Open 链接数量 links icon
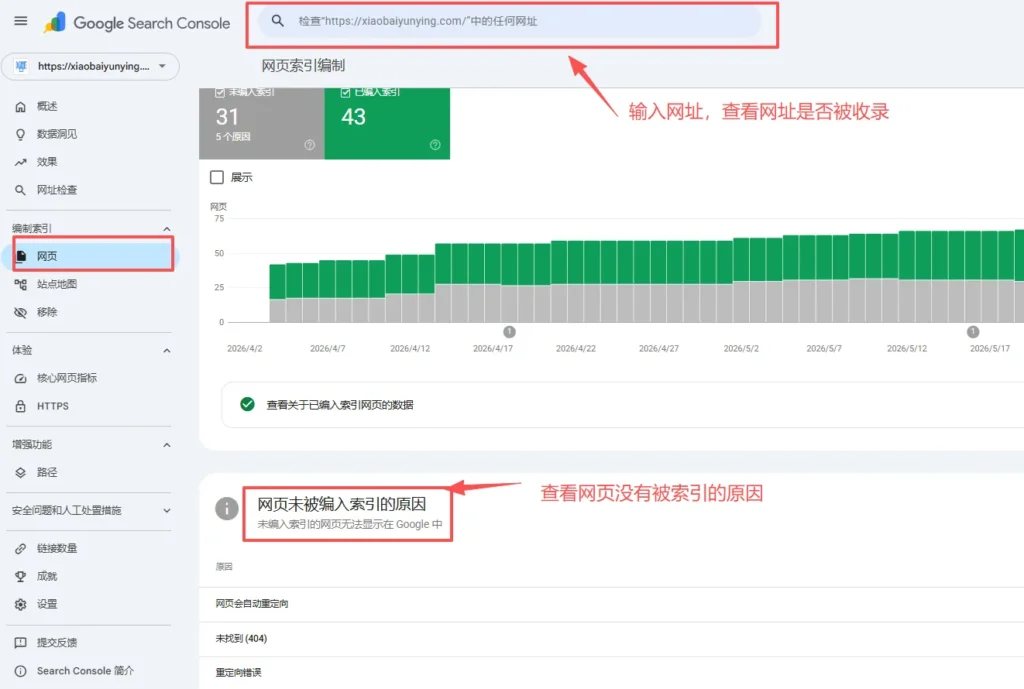Image resolution: width=1024 pixels, height=689 pixels. pyautogui.click(x=20, y=549)
